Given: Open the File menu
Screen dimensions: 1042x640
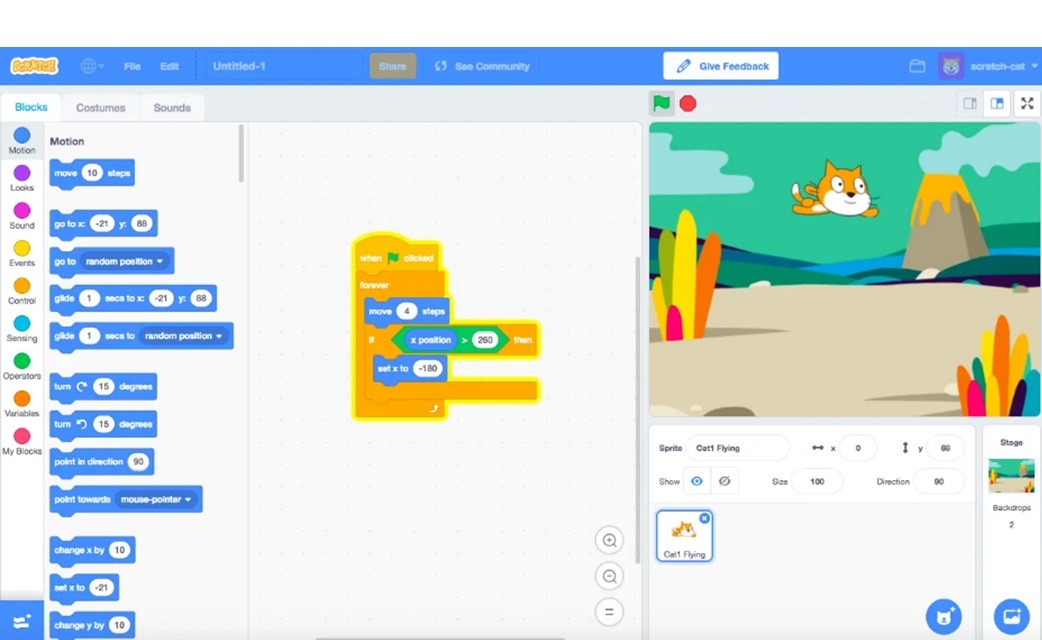Looking at the screenshot, I should (x=132, y=66).
